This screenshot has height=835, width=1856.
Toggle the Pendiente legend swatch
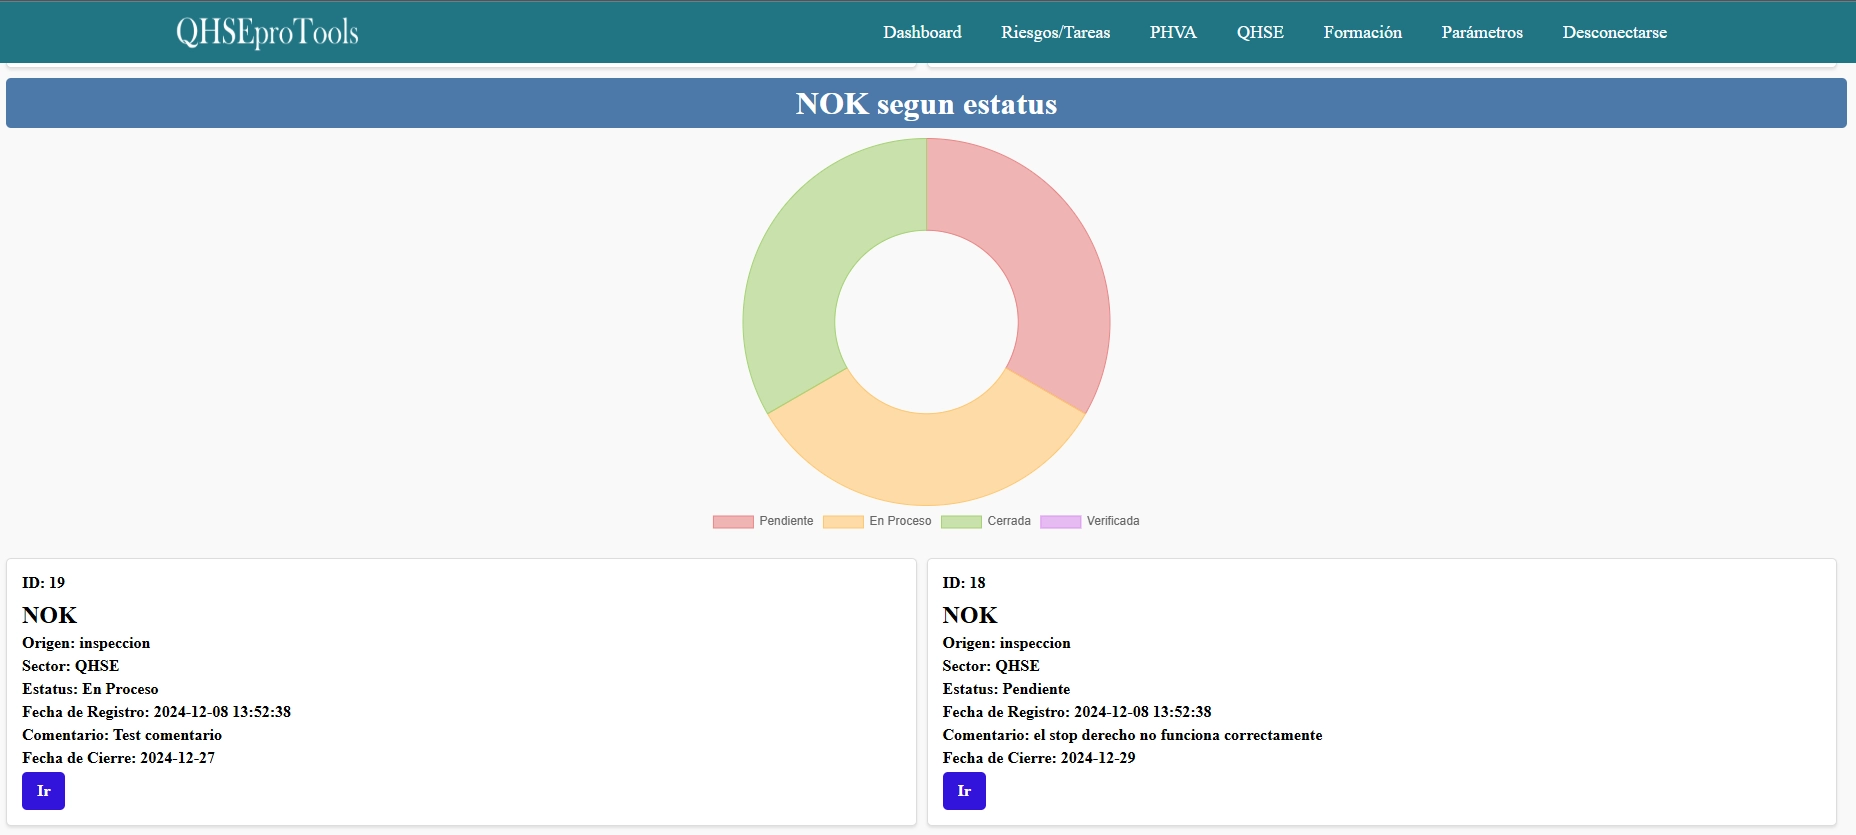733,521
